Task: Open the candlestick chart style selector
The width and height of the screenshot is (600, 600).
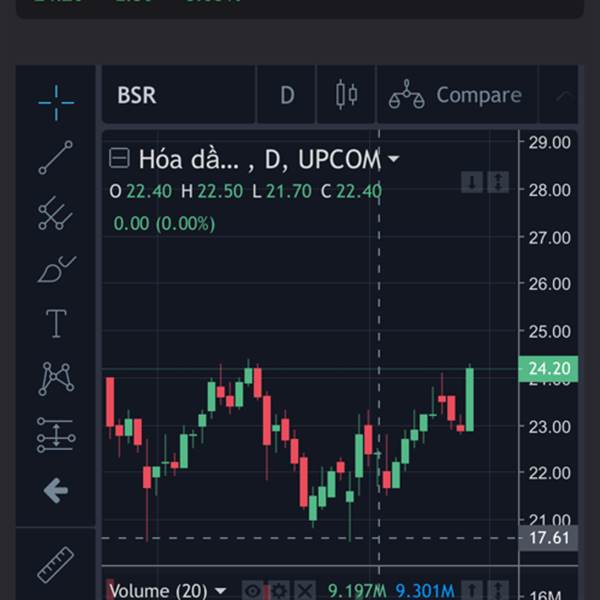Action: (x=346, y=95)
